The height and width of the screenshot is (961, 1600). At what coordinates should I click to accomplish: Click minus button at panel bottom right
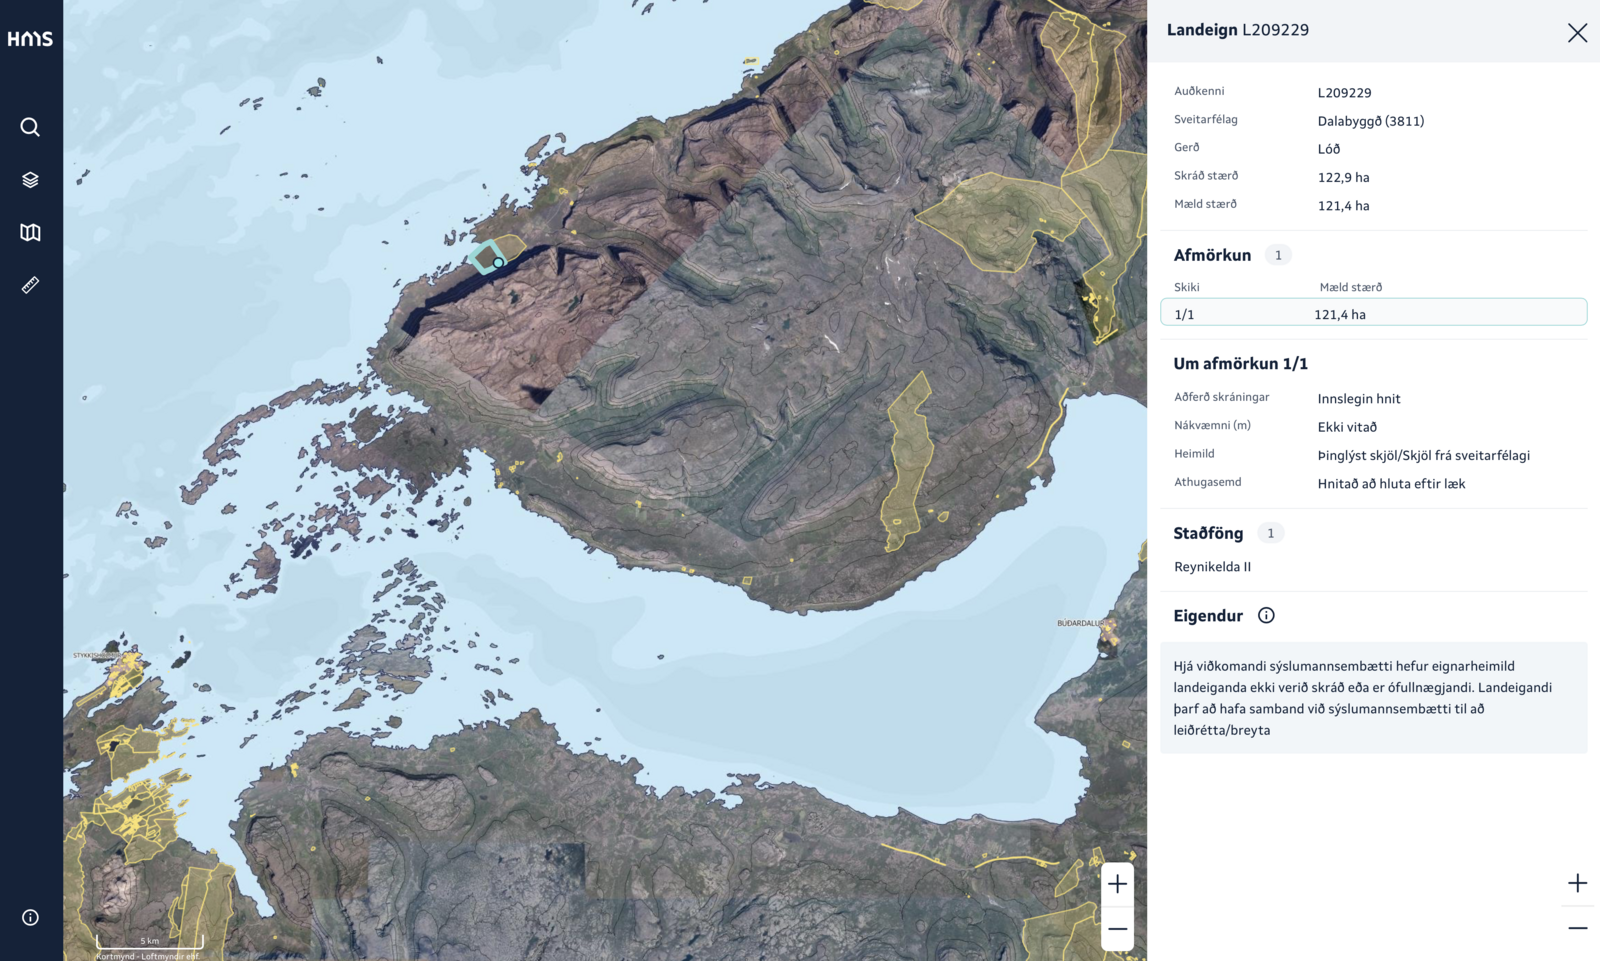click(1577, 928)
